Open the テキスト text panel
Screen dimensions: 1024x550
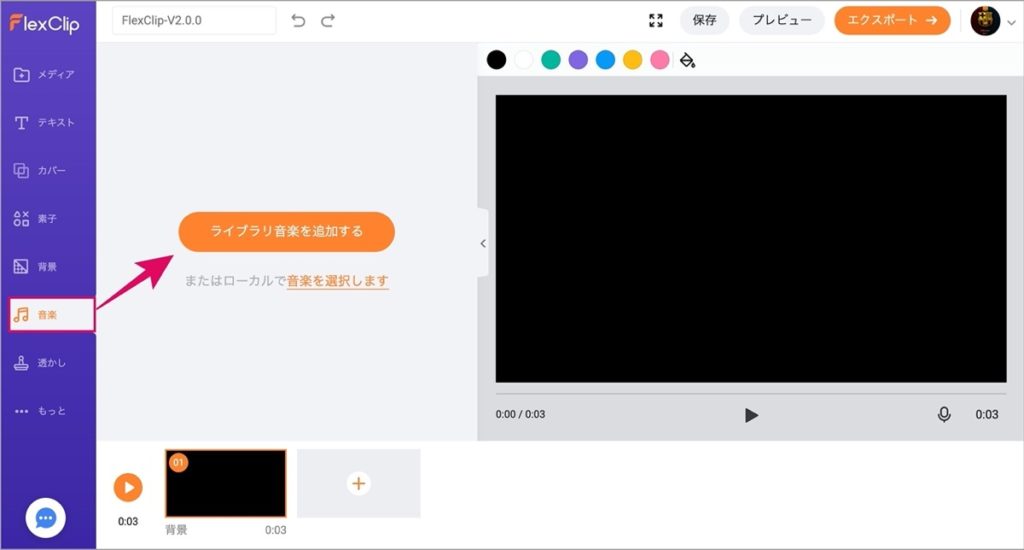44,123
